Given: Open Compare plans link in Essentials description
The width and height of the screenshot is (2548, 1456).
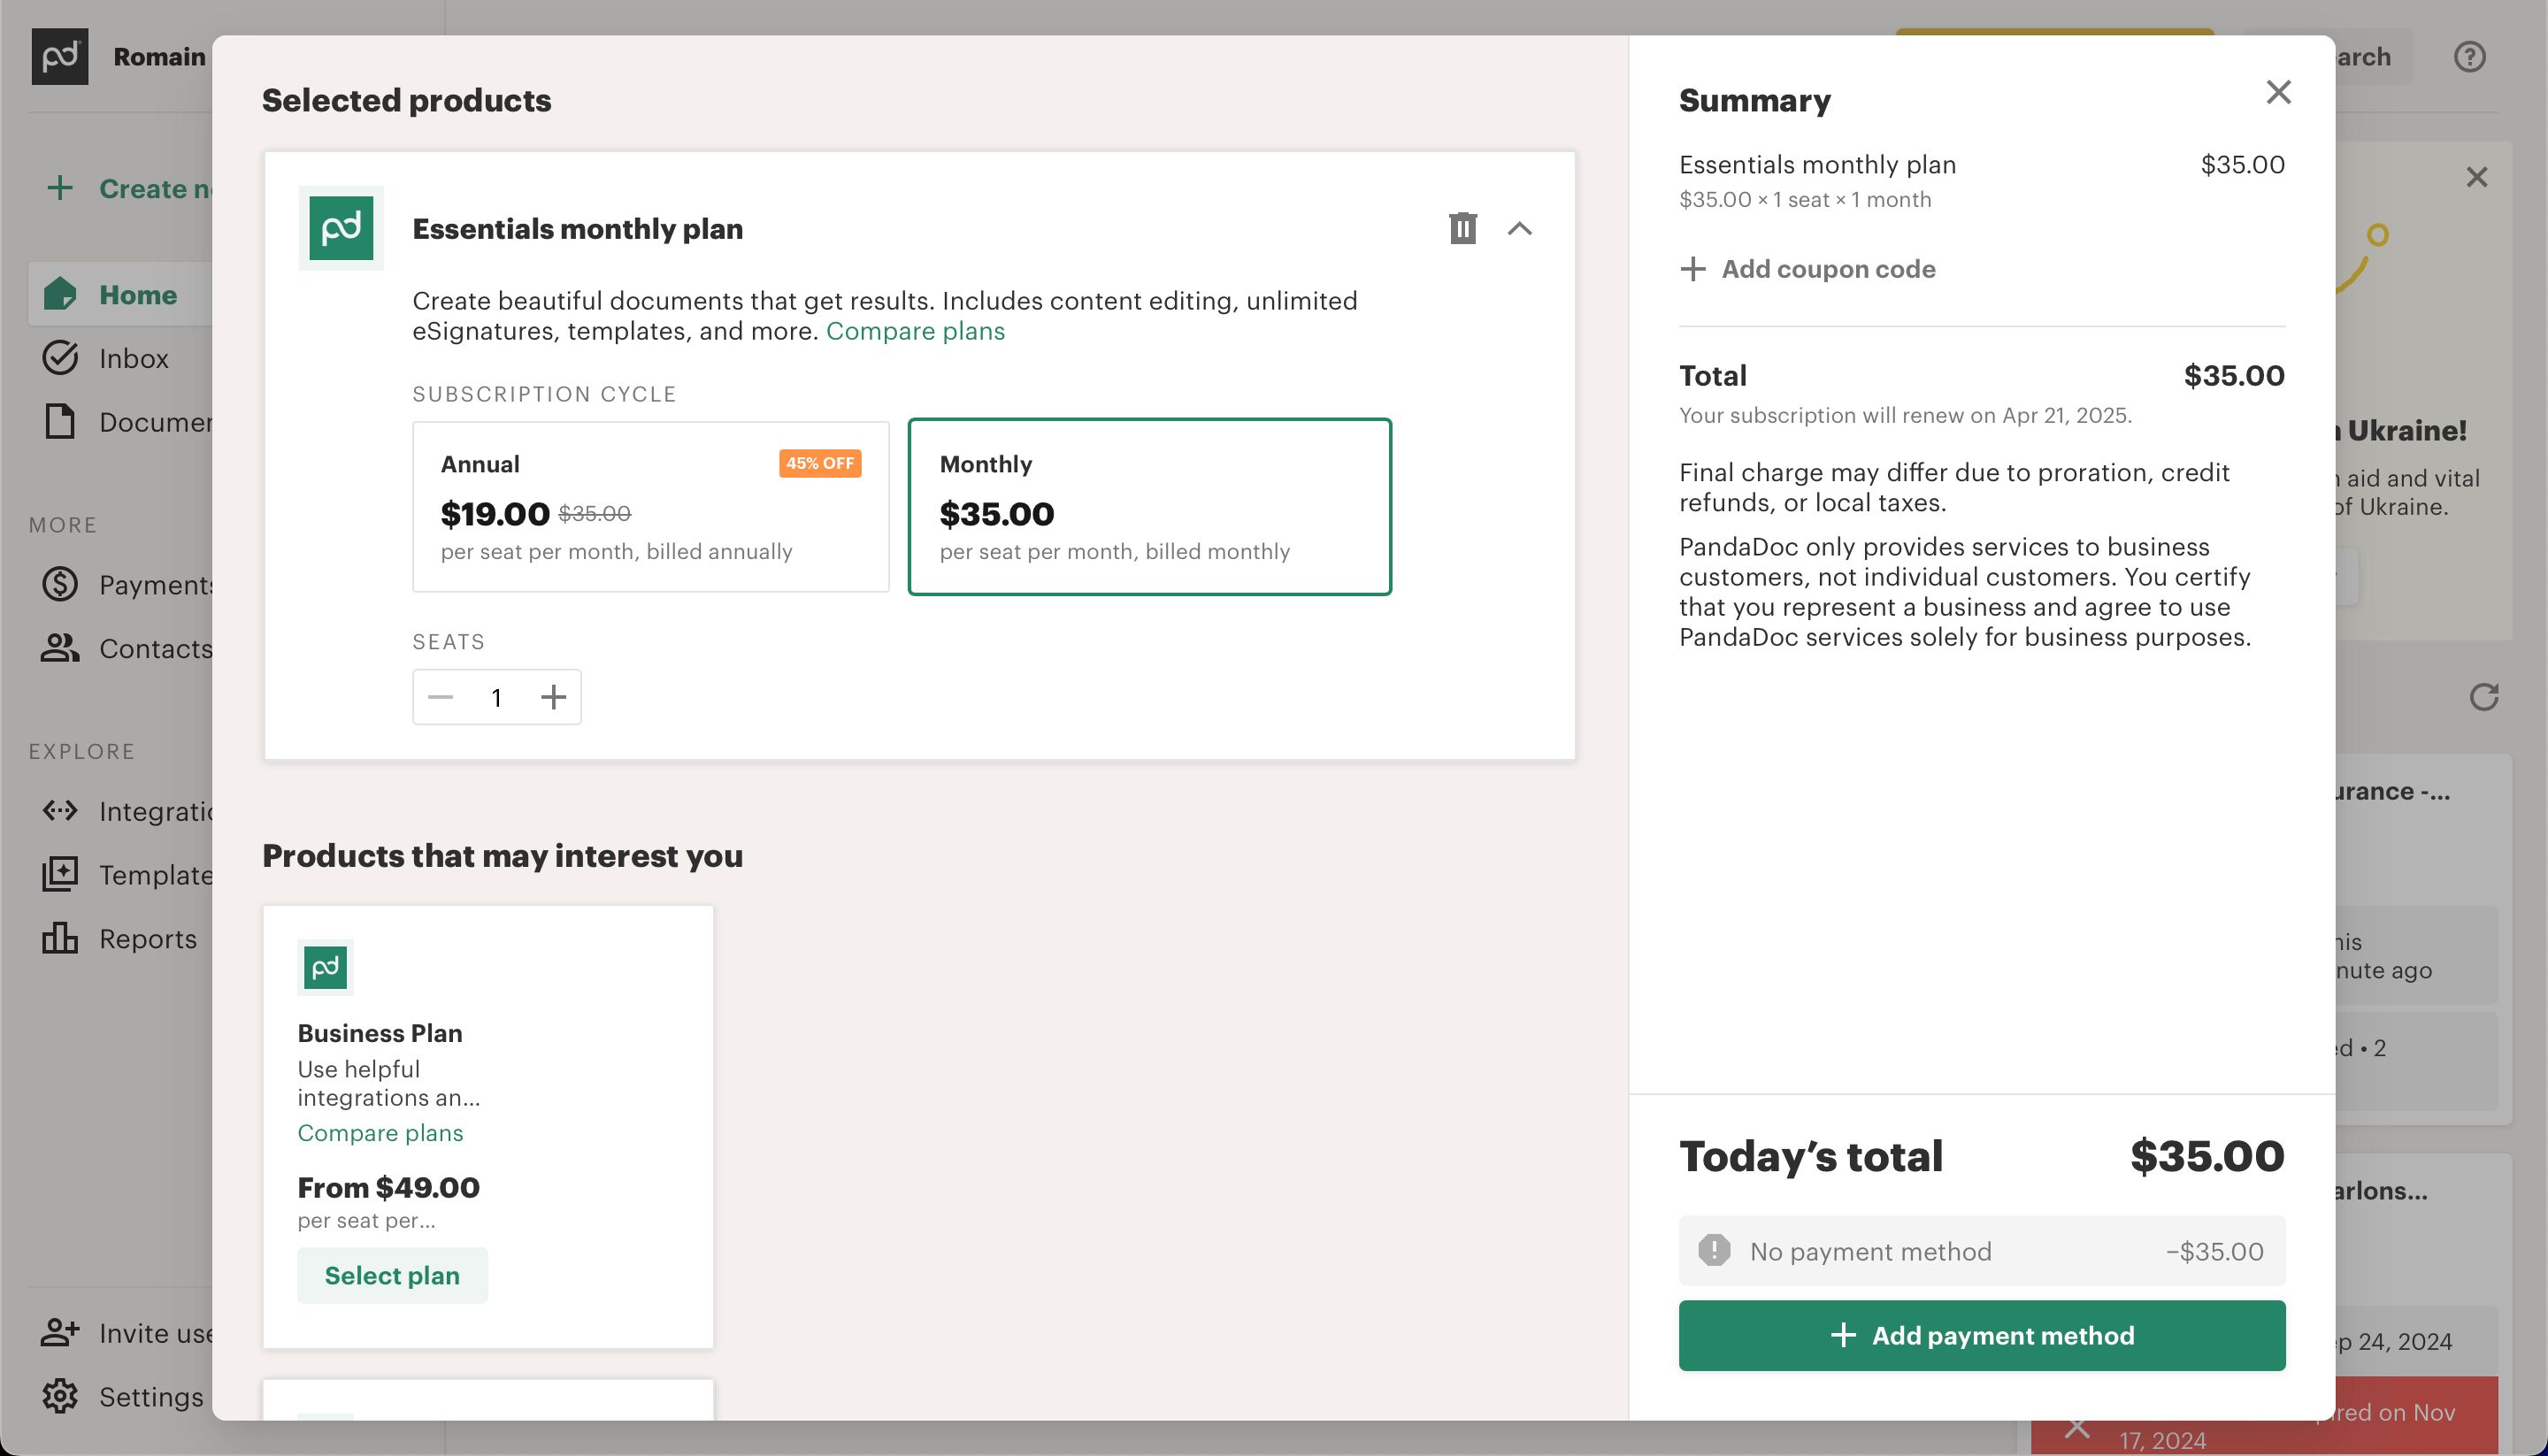Looking at the screenshot, I should tap(915, 331).
